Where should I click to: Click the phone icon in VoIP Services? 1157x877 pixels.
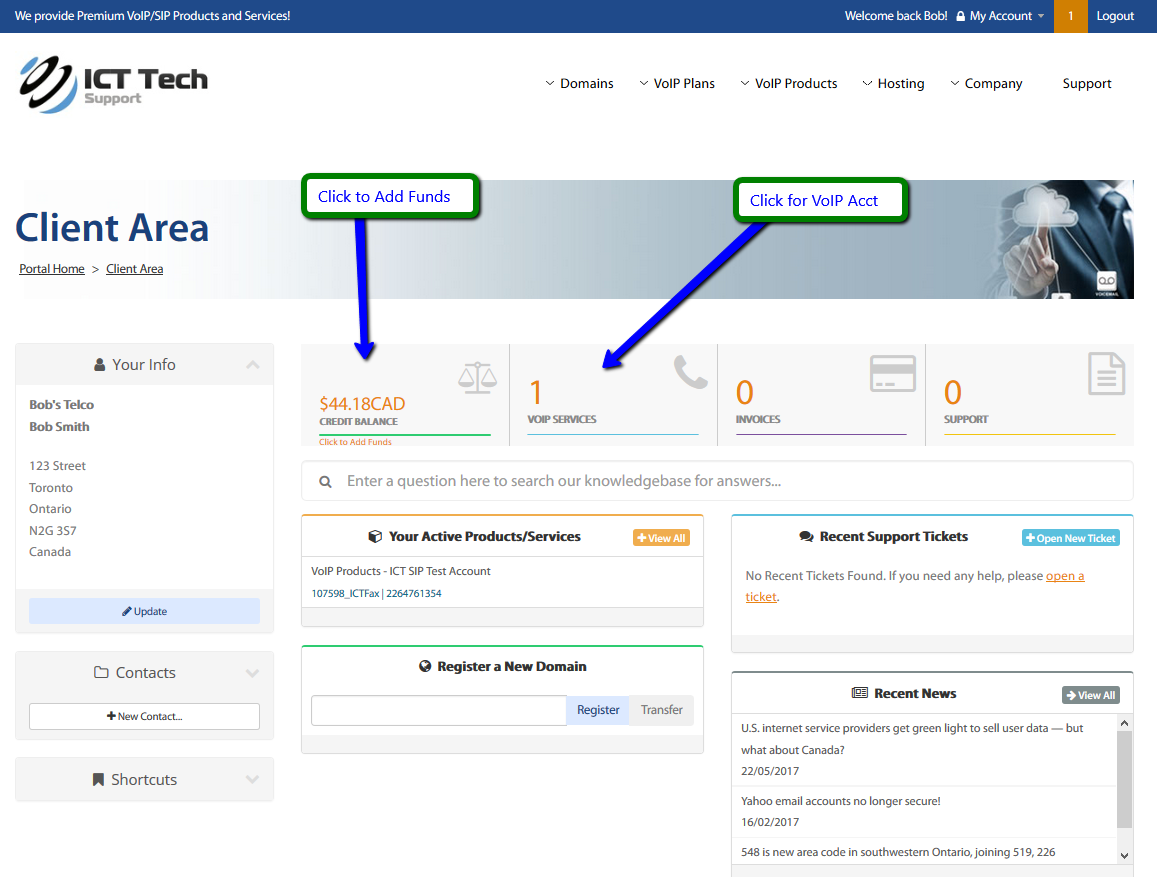[690, 372]
